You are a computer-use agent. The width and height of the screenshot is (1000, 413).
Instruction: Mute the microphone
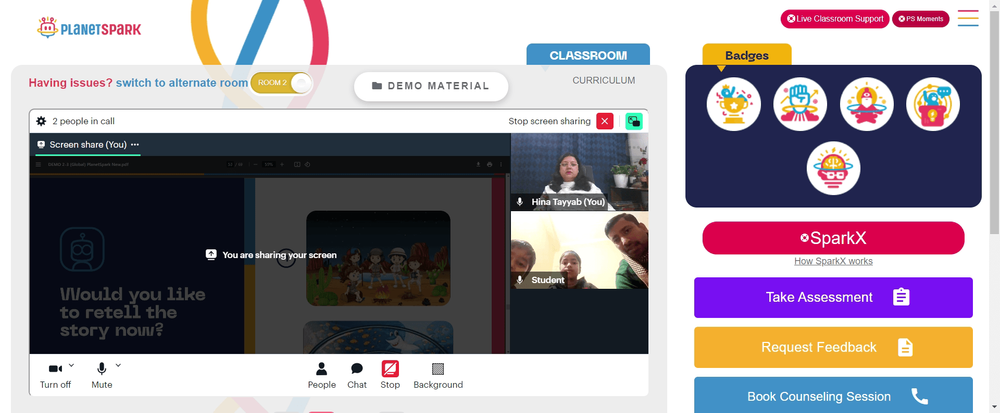tap(101, 375)
